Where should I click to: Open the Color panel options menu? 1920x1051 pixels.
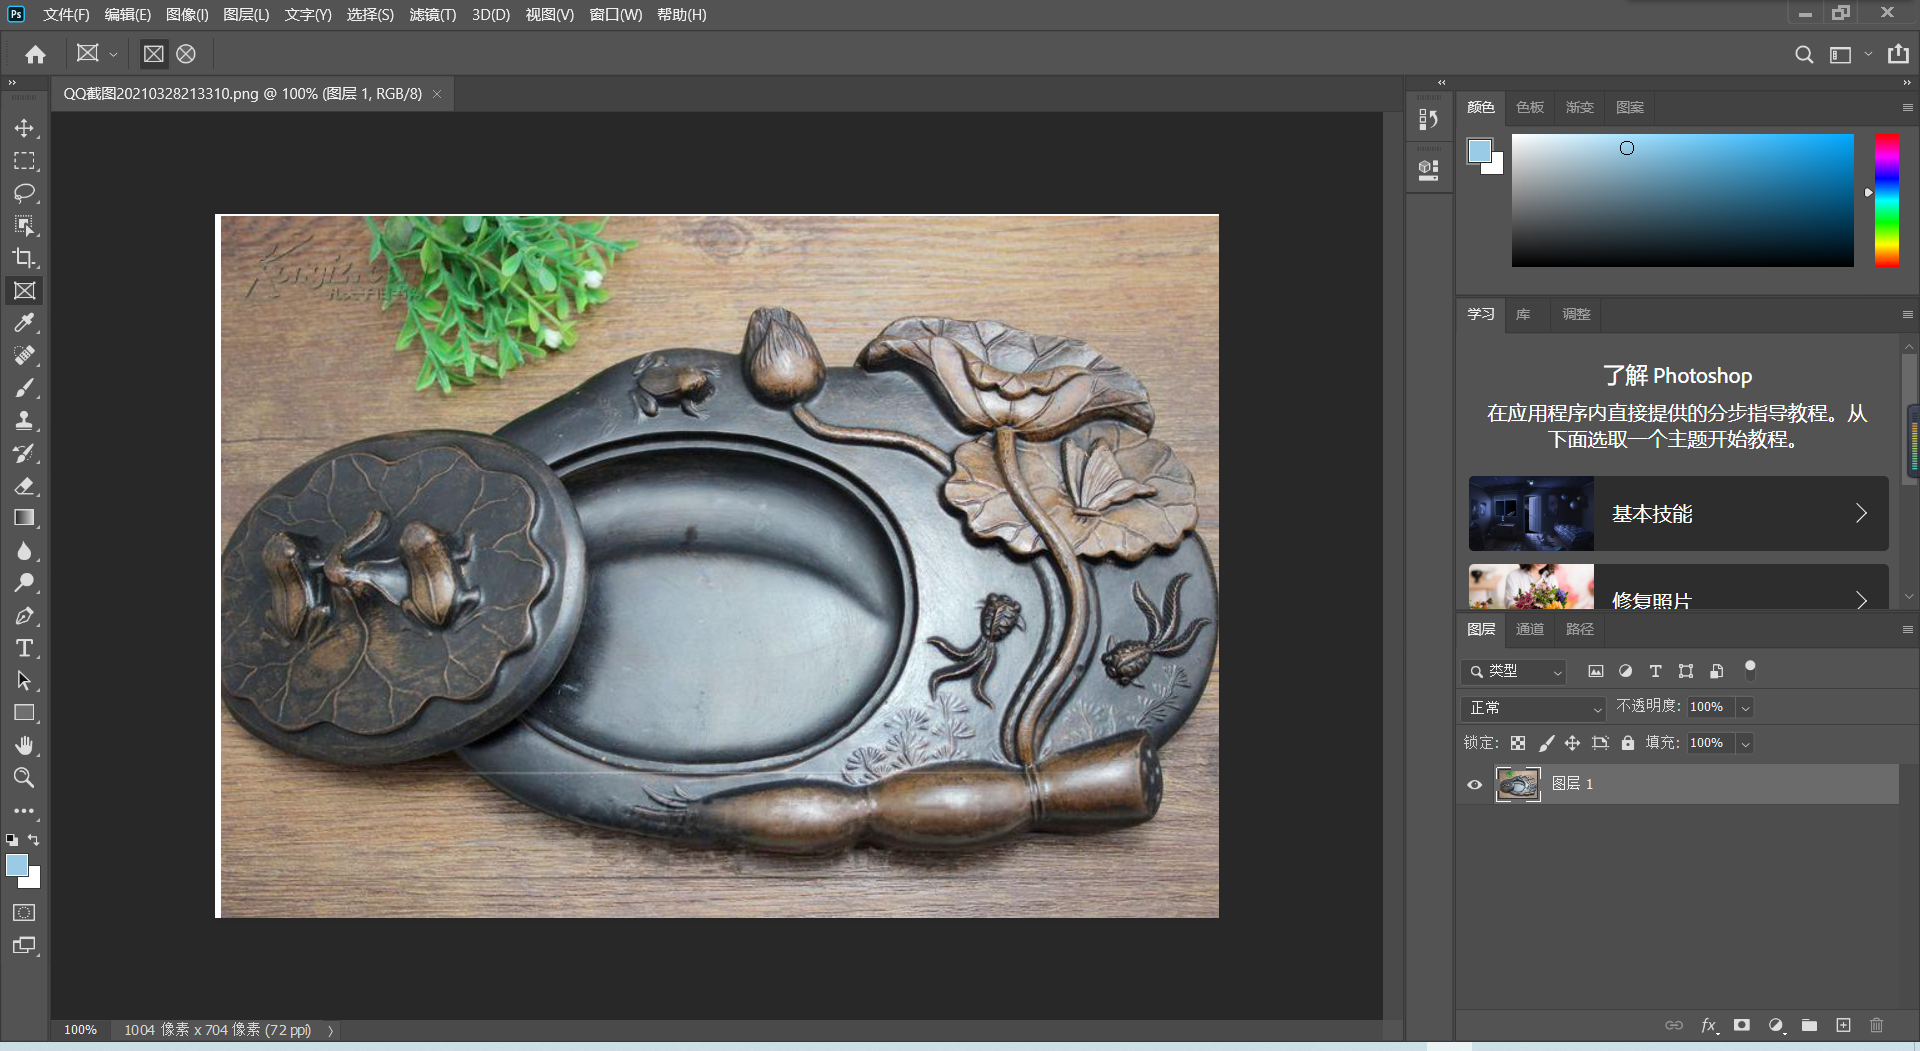(x=1907, y=107)
